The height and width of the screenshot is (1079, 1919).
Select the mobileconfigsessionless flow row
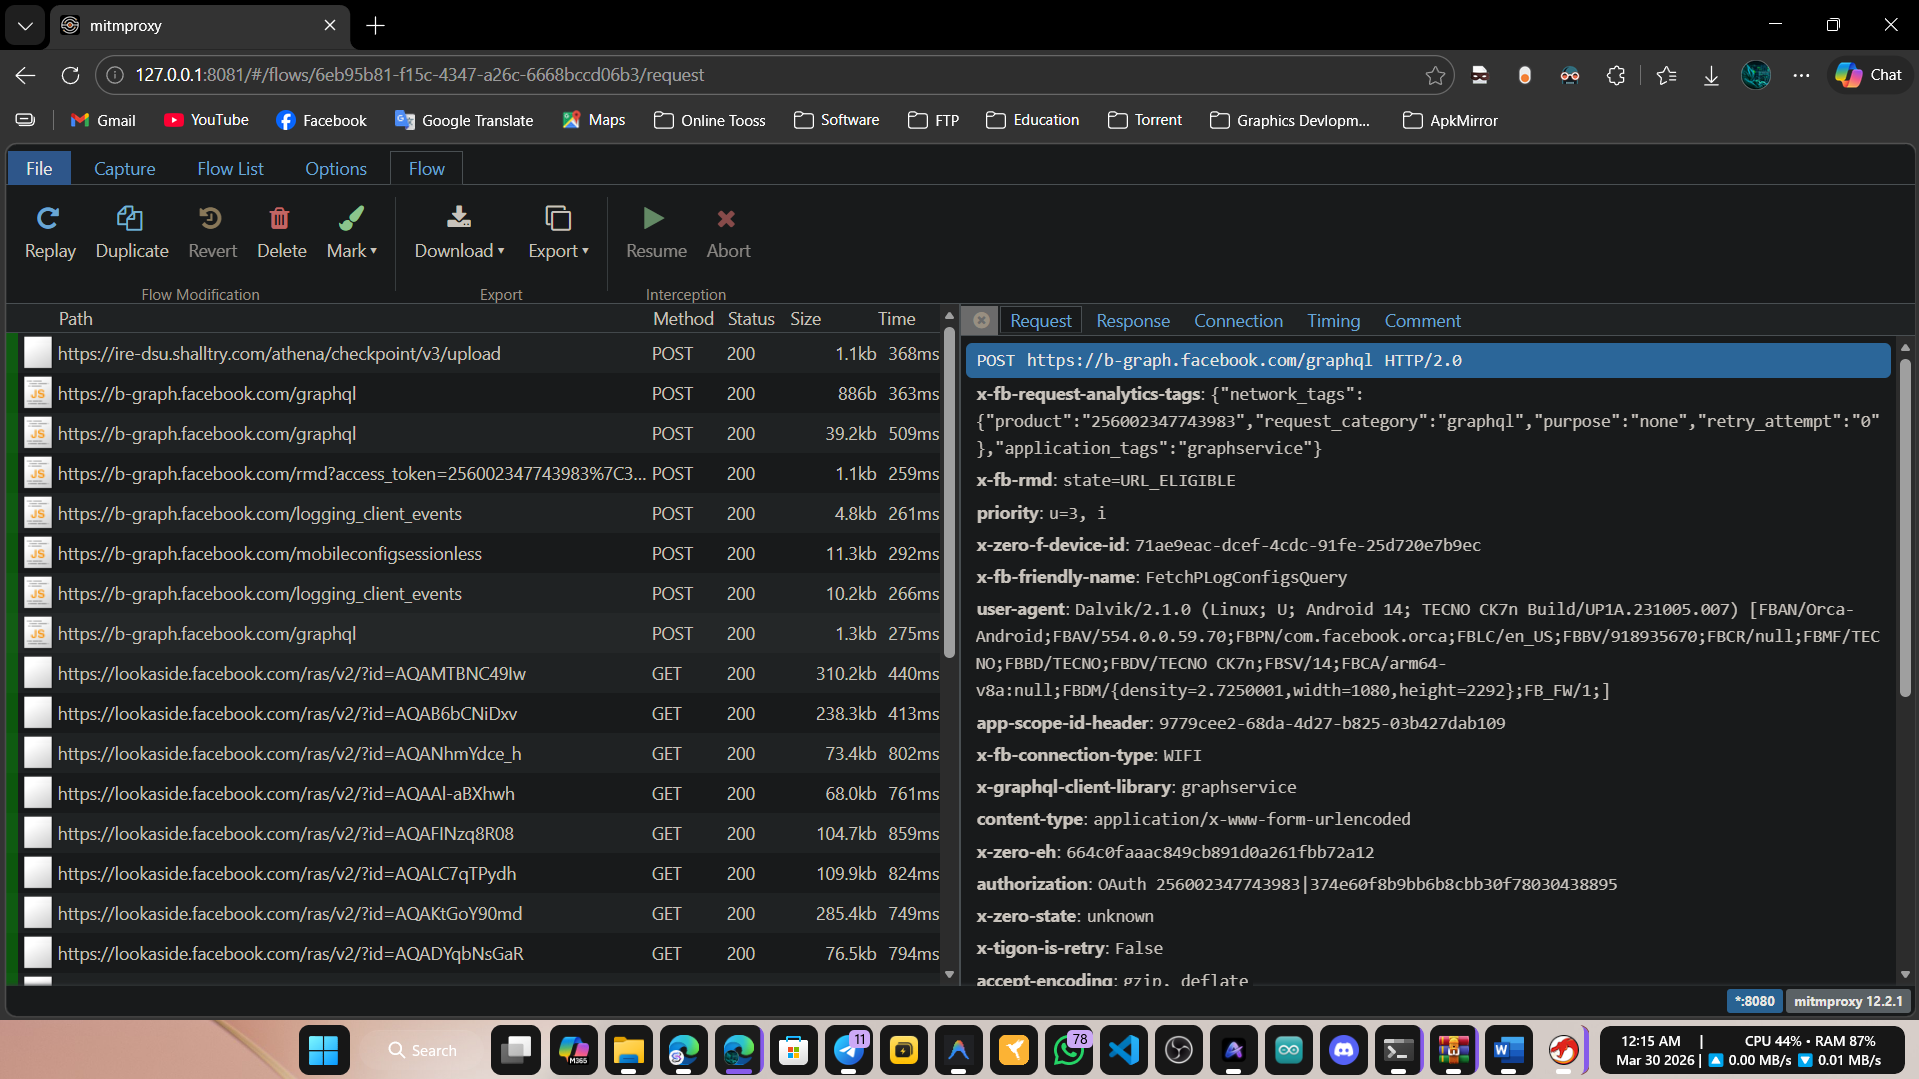click(270, 553)
